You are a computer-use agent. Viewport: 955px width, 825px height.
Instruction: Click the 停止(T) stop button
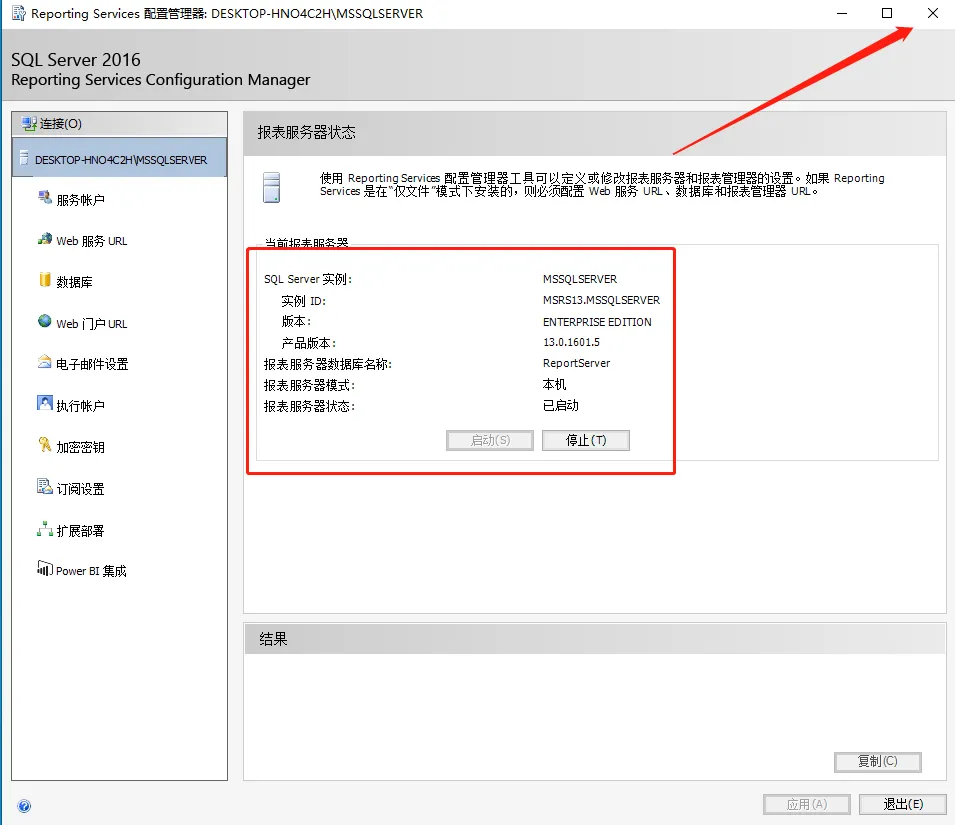click(585, 440)
